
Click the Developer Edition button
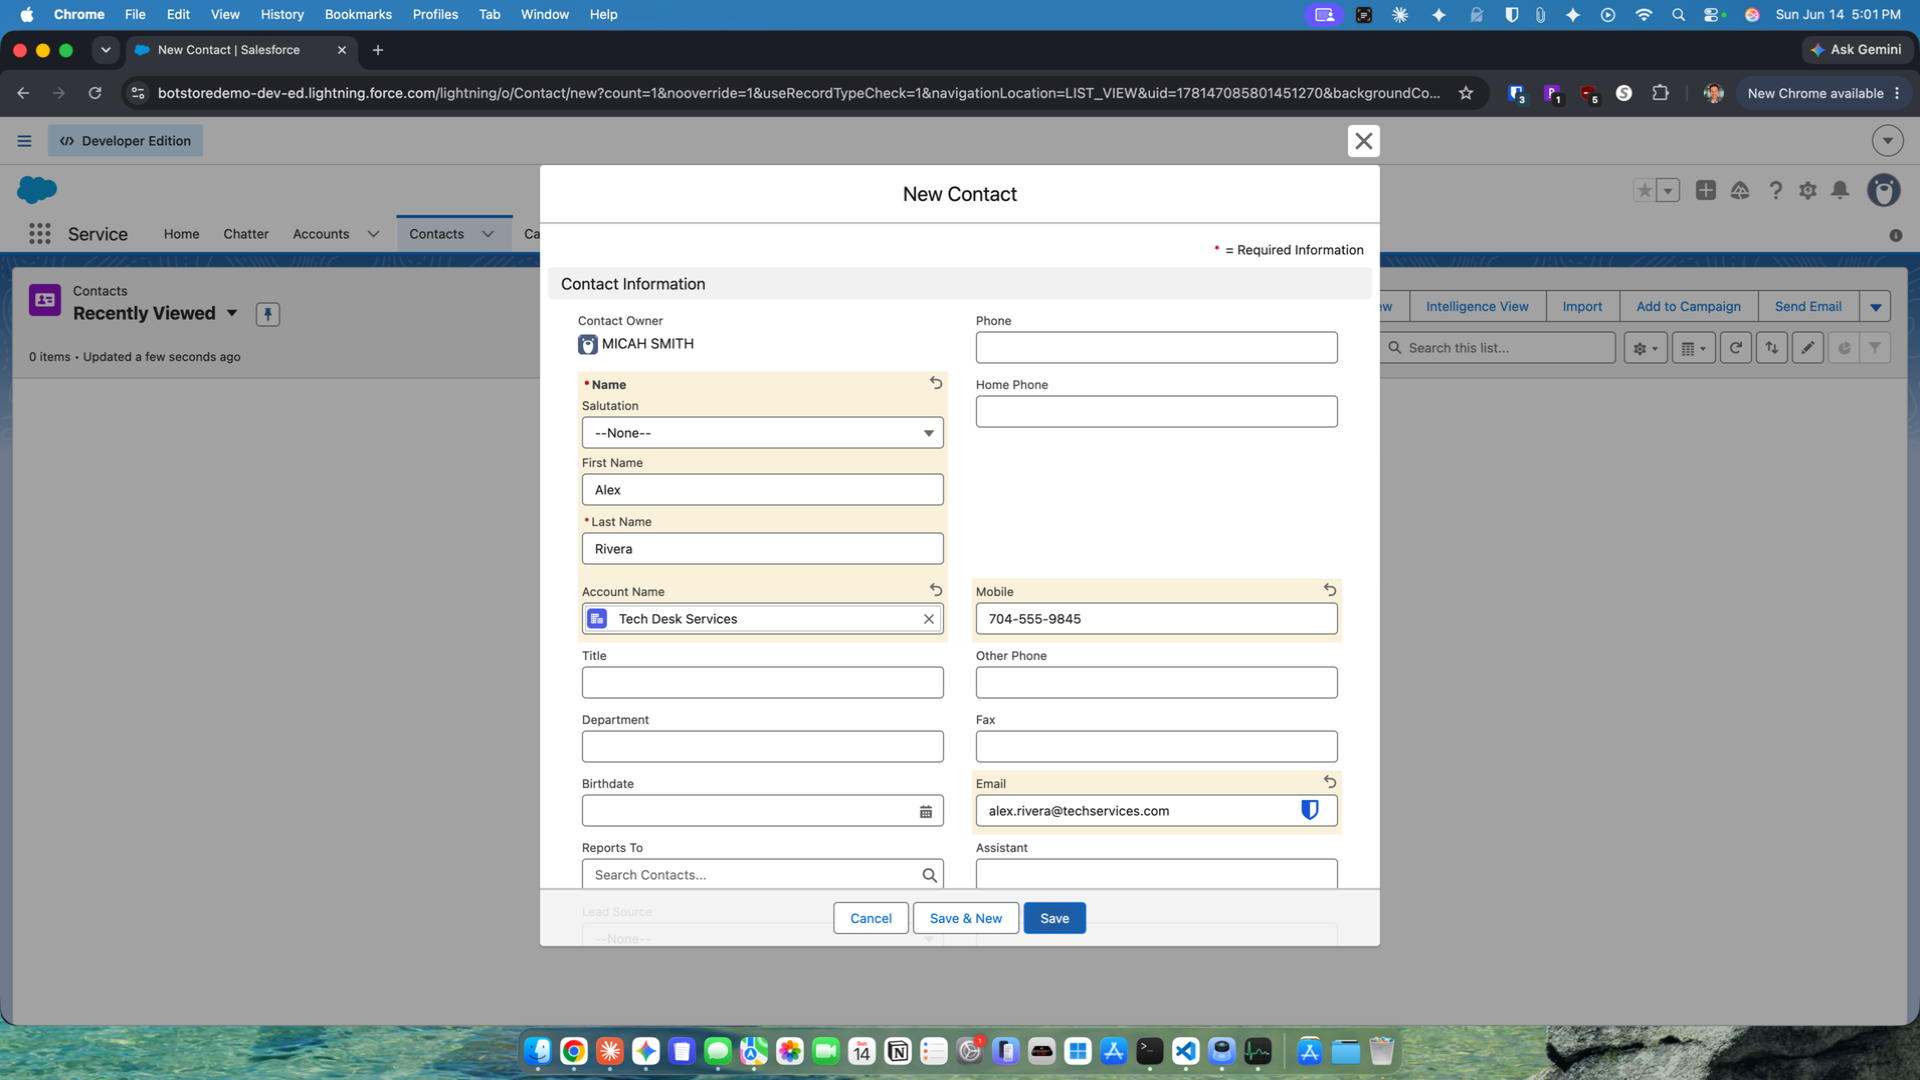125,141
